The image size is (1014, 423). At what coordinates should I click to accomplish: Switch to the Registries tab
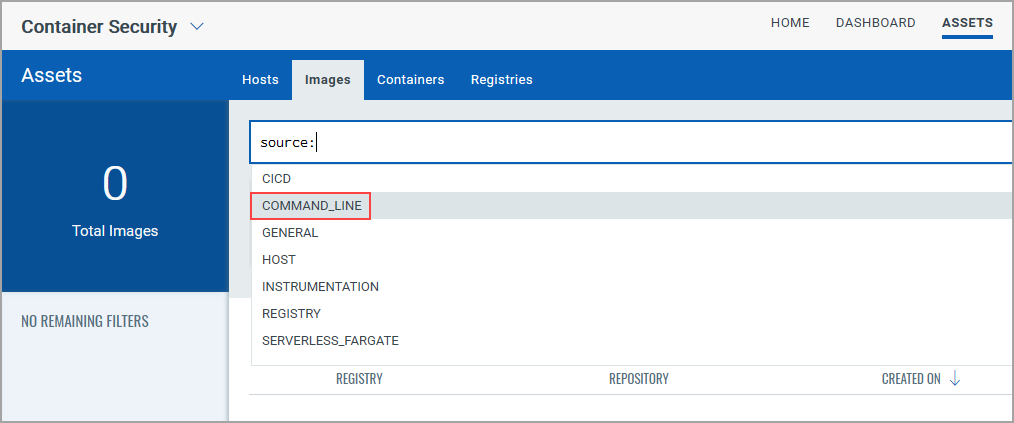tap(501, 80)
